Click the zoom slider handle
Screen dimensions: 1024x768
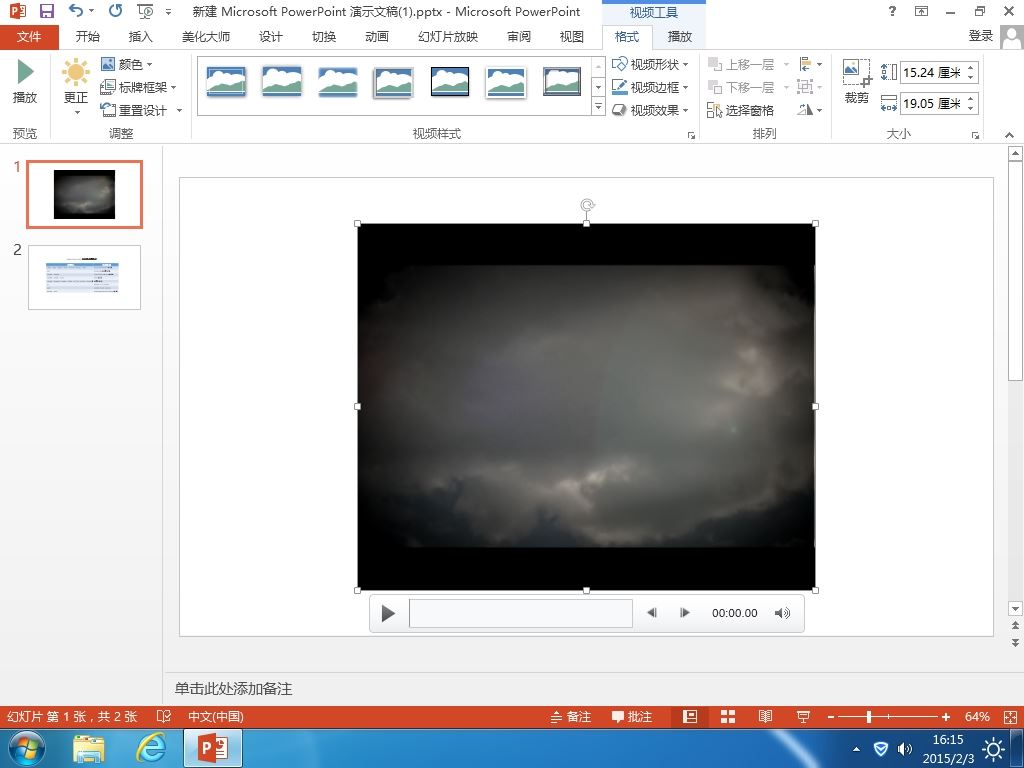869,716
